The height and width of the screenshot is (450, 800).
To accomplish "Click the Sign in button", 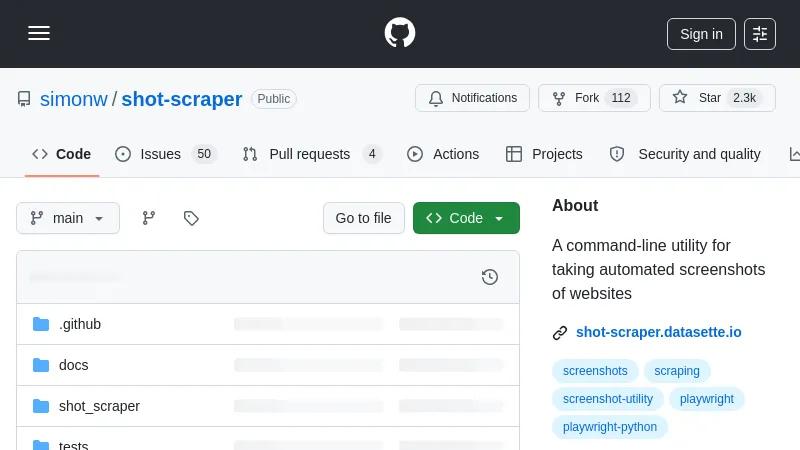I will [x=701, y=33].
